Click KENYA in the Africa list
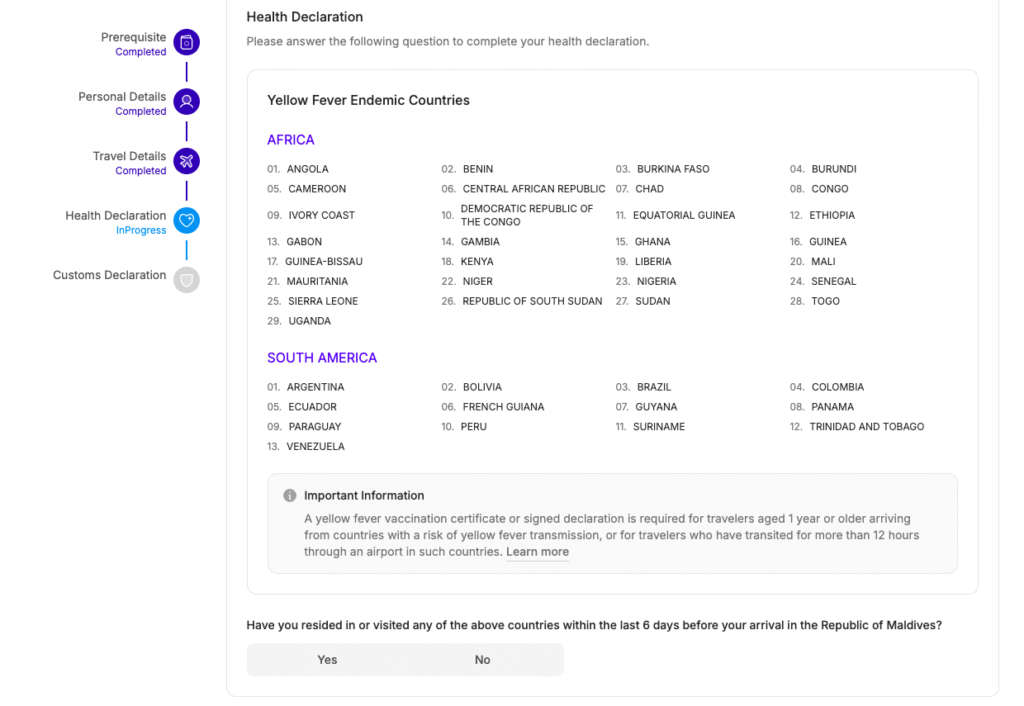Viewport: 1024px width, 706px height. [477, 262]
